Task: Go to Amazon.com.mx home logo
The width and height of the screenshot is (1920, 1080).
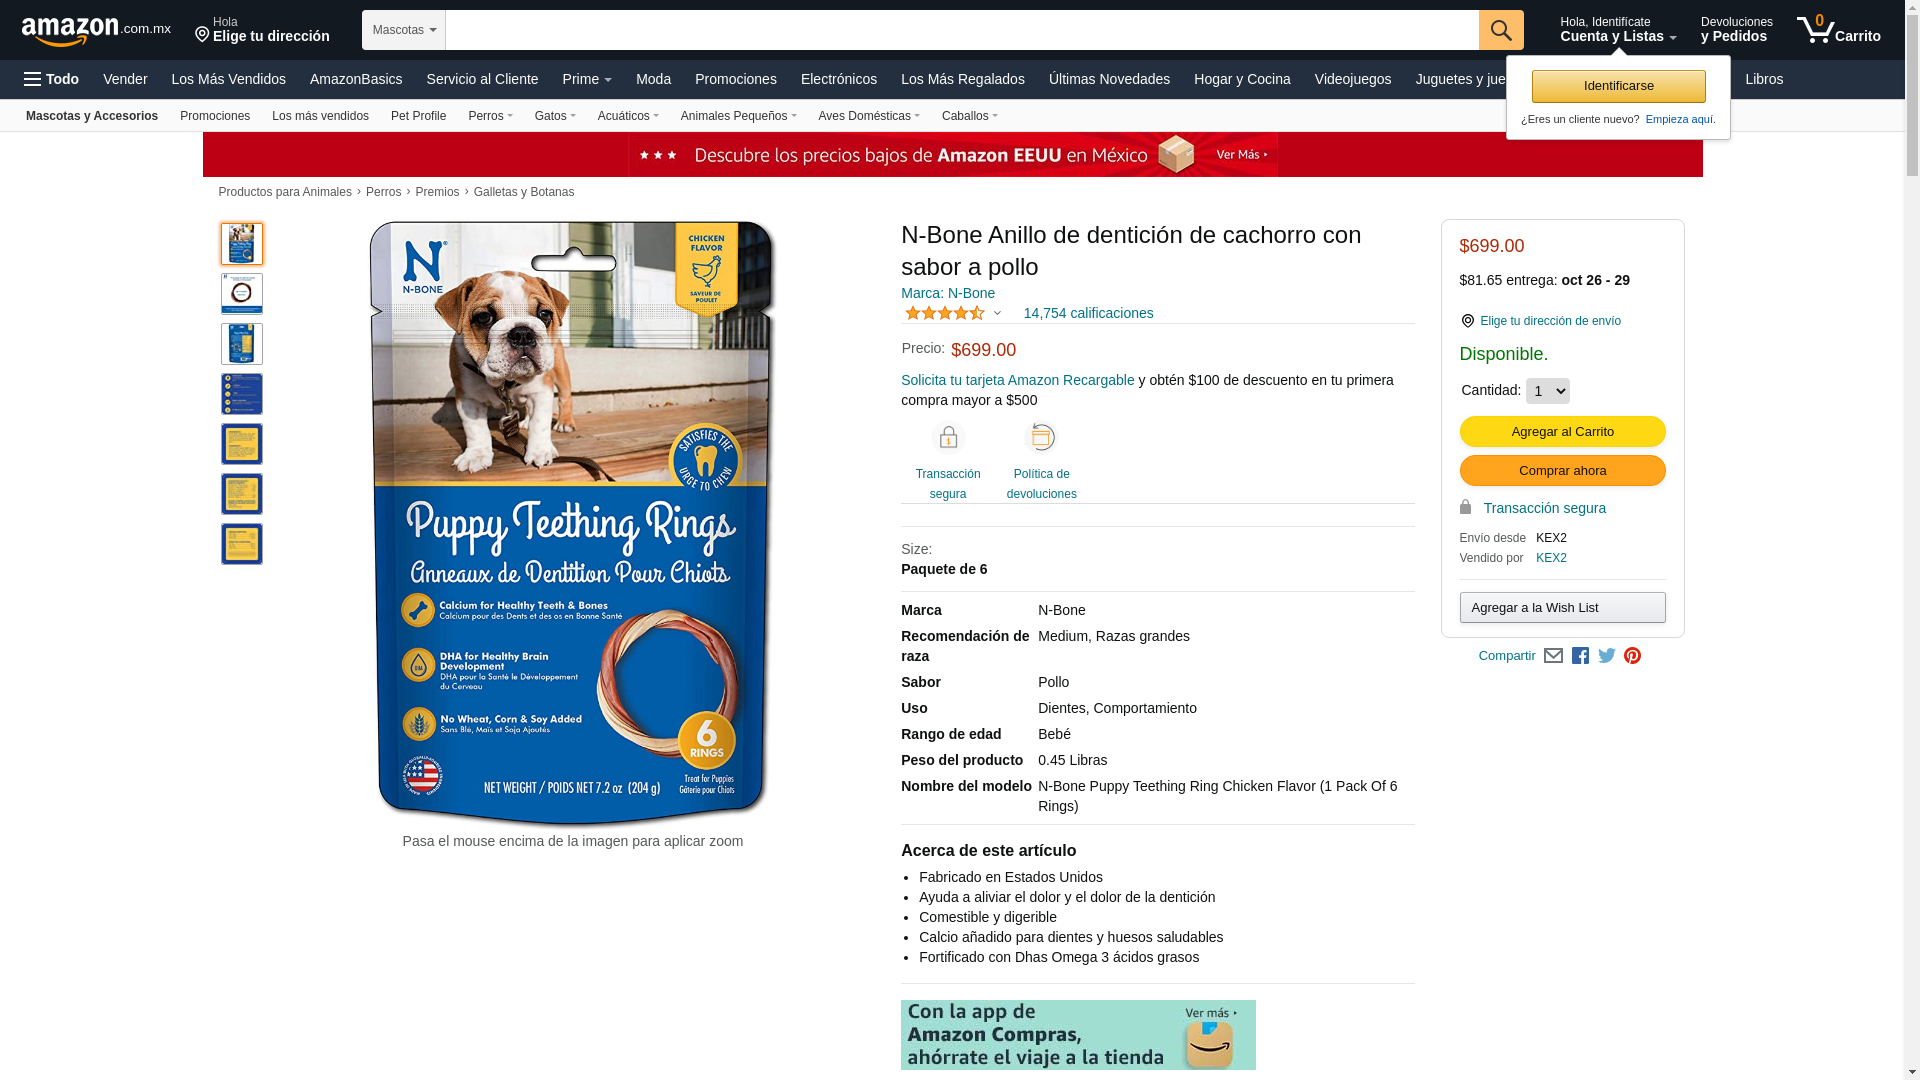Action: [x=96, y=31]
